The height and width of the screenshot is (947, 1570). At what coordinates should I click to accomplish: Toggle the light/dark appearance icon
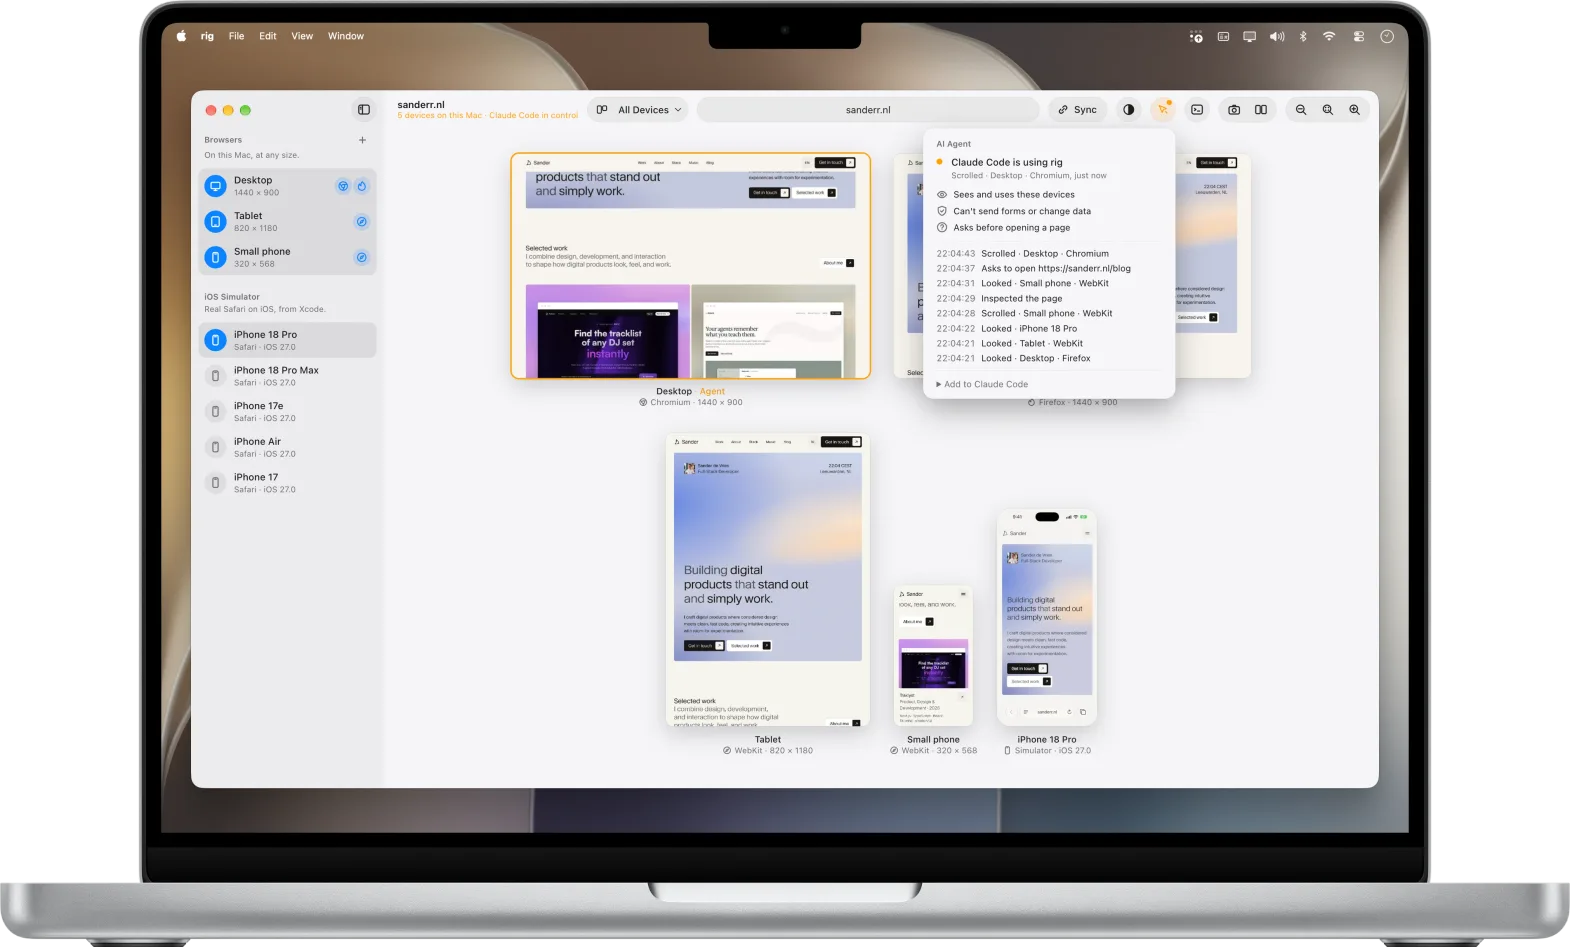coord(1129,110)
